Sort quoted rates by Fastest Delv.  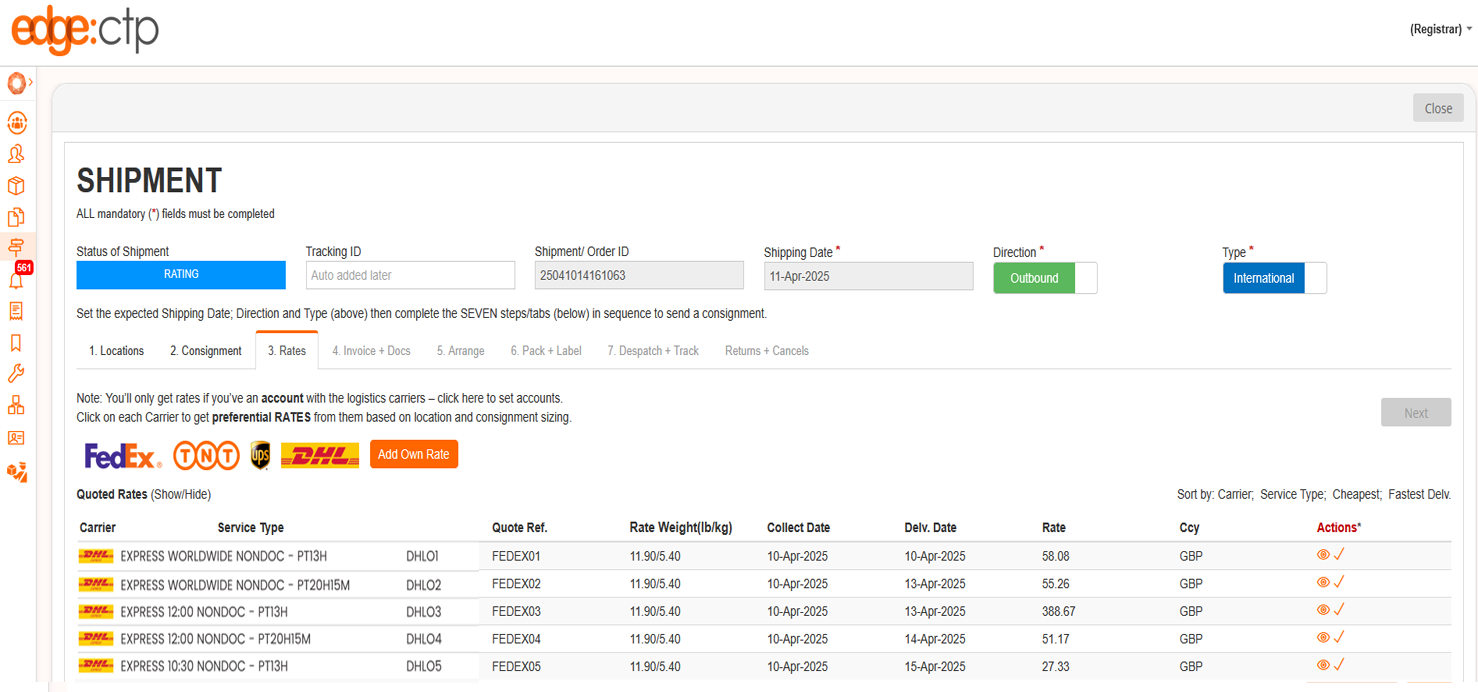pyautogui.click(x=1420, y=494)
